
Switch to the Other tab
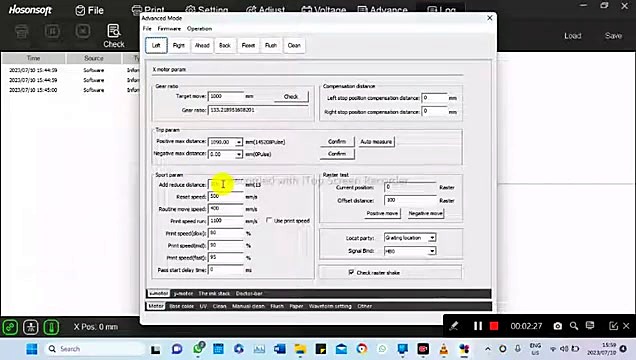click(365, 306)
